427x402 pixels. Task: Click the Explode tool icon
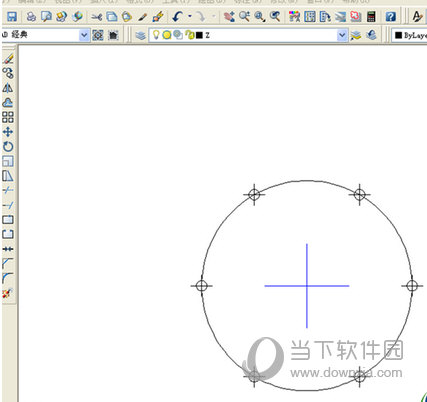tap(8, 293)
